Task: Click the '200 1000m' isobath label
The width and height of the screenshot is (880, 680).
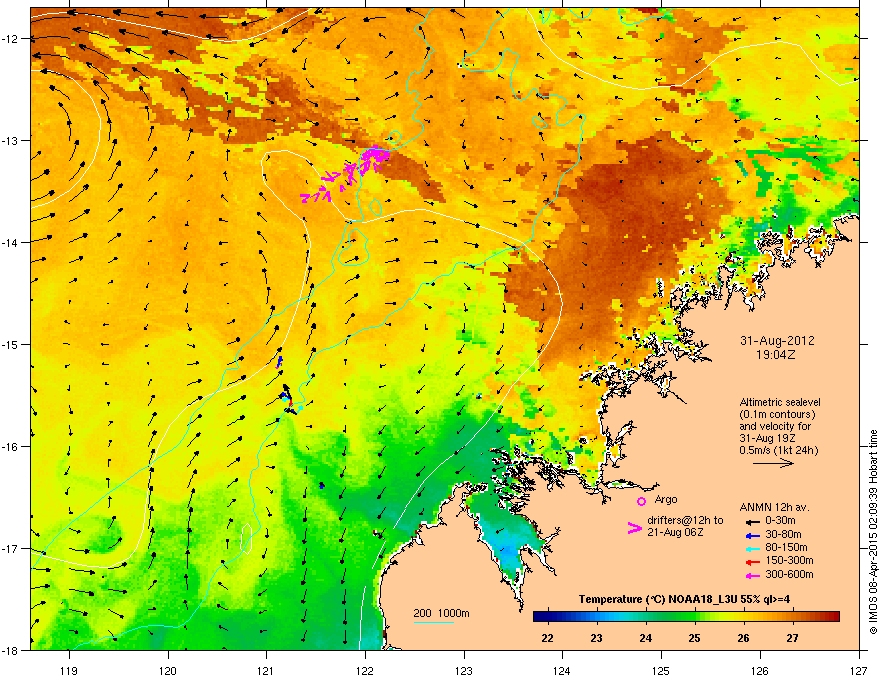Action: [x=441, y=613]
